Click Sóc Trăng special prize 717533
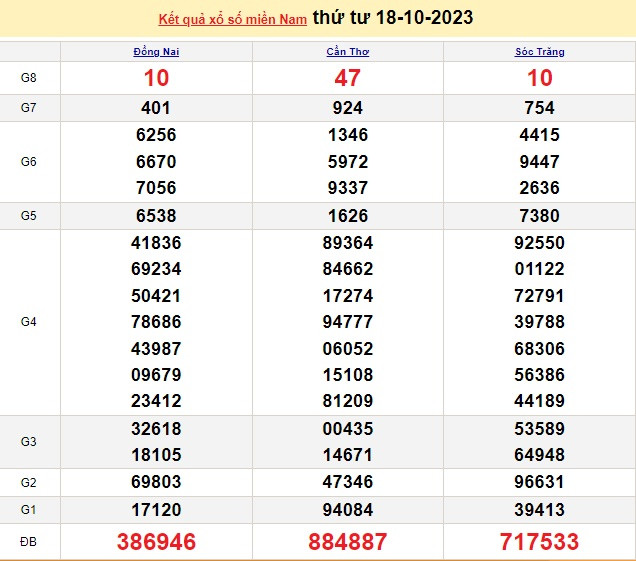 [x=539, y=542]
